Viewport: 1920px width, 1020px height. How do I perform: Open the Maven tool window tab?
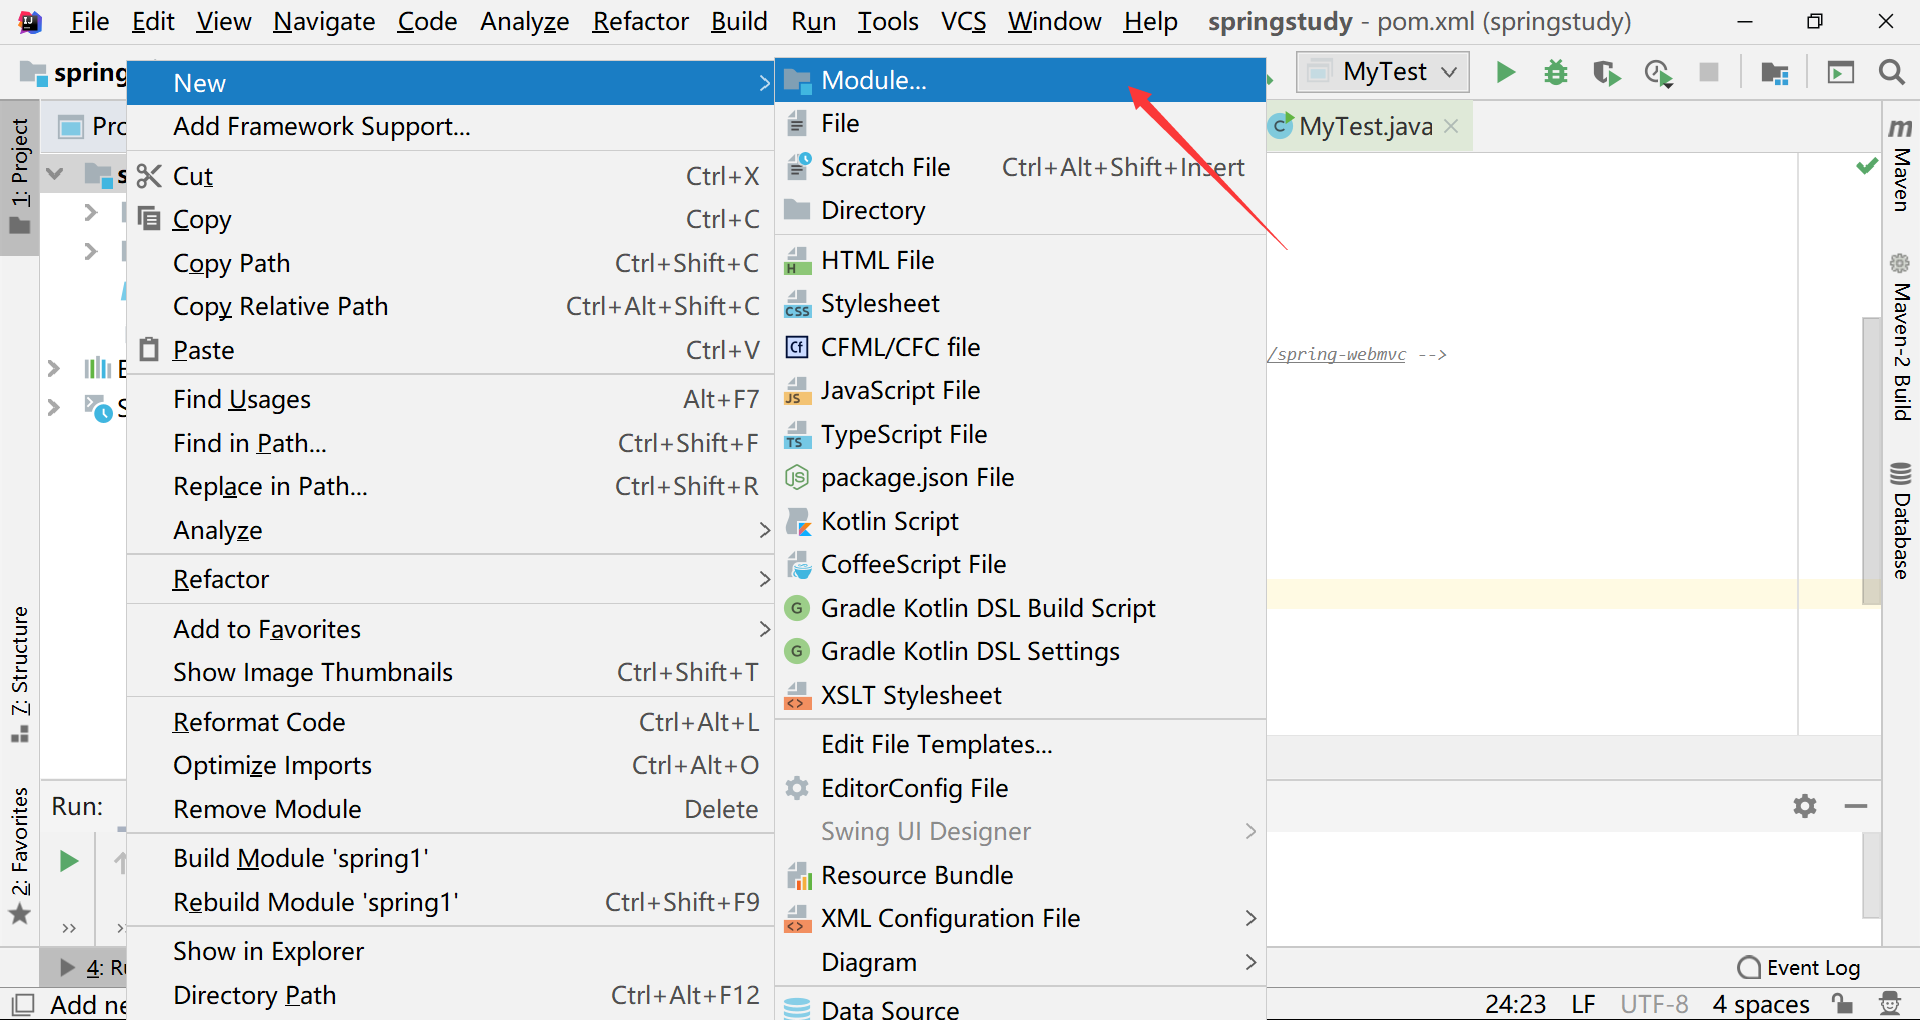pos(1900,165)
